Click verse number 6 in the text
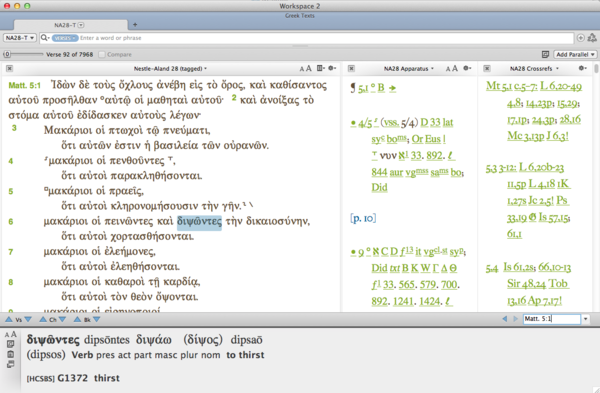The image size is (600, 393). pyautogui.click(x=11, y=222)
